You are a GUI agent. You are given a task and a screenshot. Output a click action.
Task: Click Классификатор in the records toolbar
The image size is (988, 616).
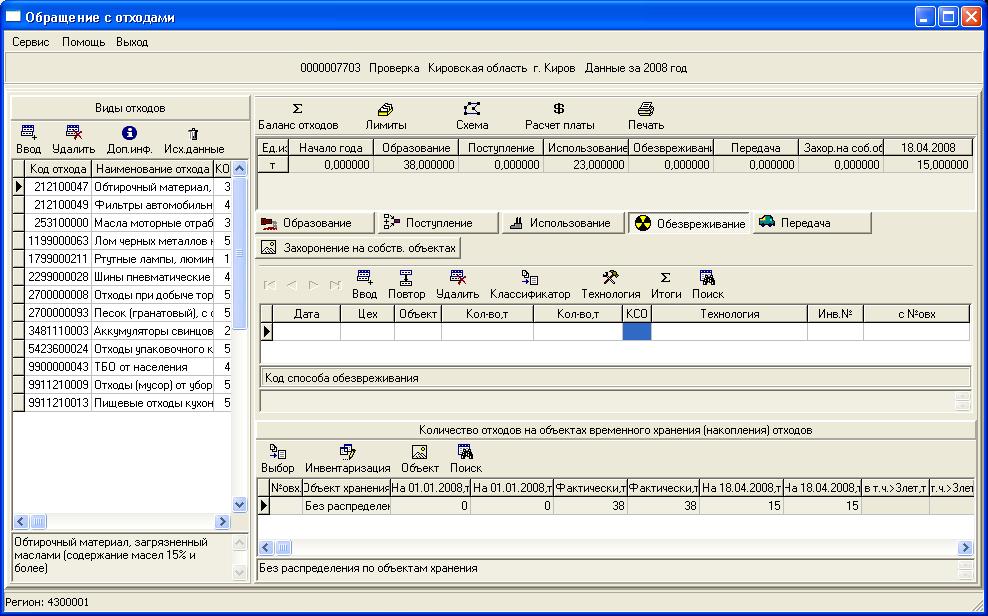529,285
